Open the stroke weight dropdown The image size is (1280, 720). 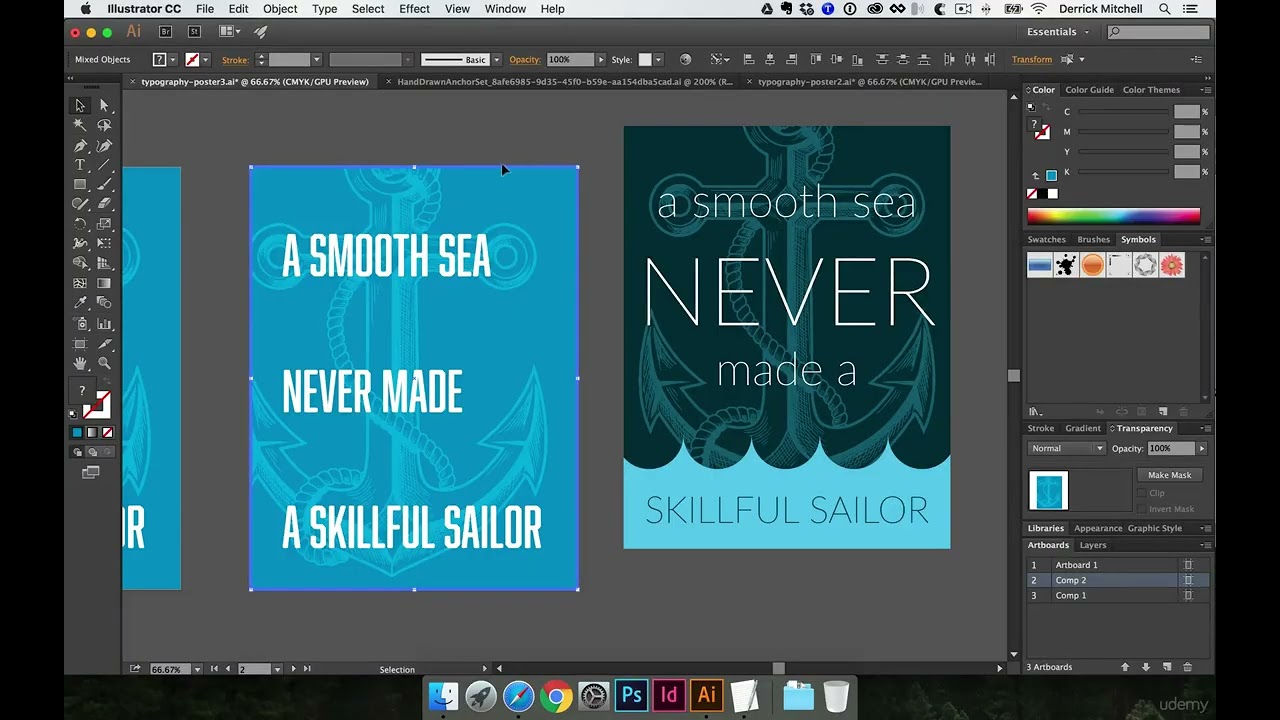[316, 60]
